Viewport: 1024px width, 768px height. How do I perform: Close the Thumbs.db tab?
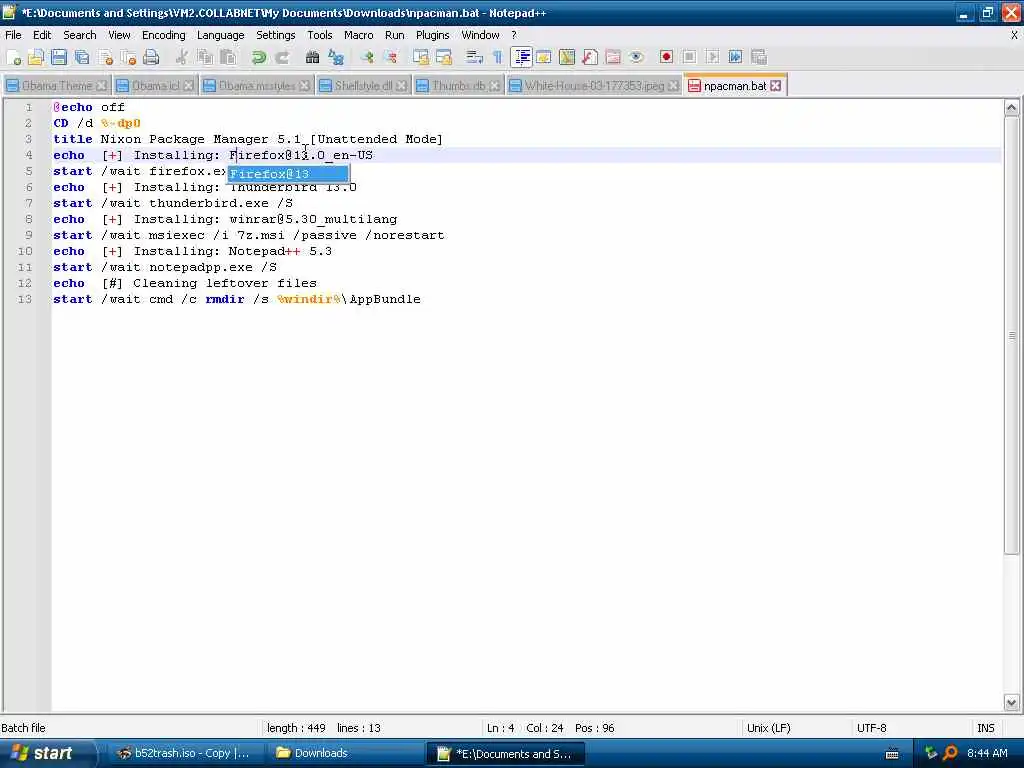494,86
